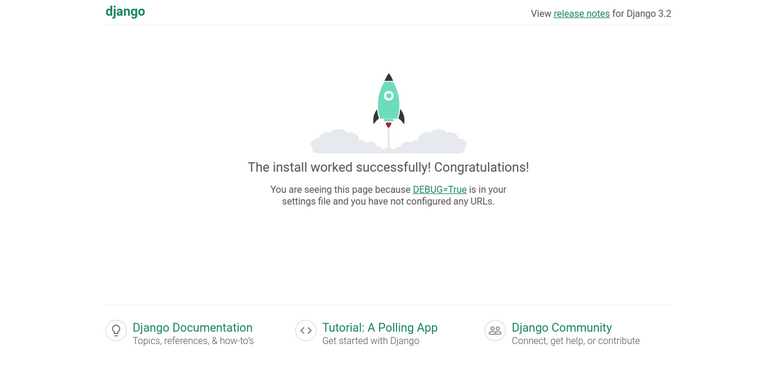The height and width of the screenshot is (381, 759).
Task: Click the code brackets tutorial icon
Action: pyautogui.click(x=306, y=331)
